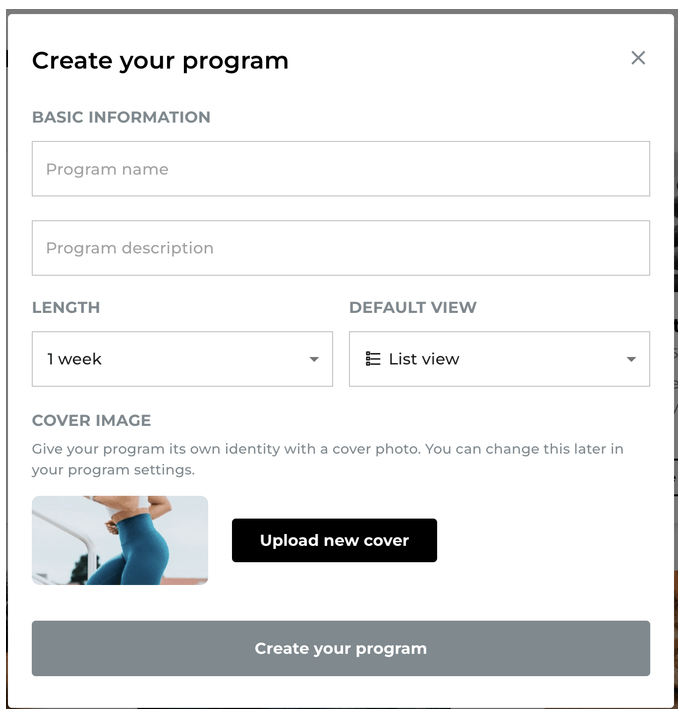Click the caret arrow on List view dropdown

[x=631, y=360]
